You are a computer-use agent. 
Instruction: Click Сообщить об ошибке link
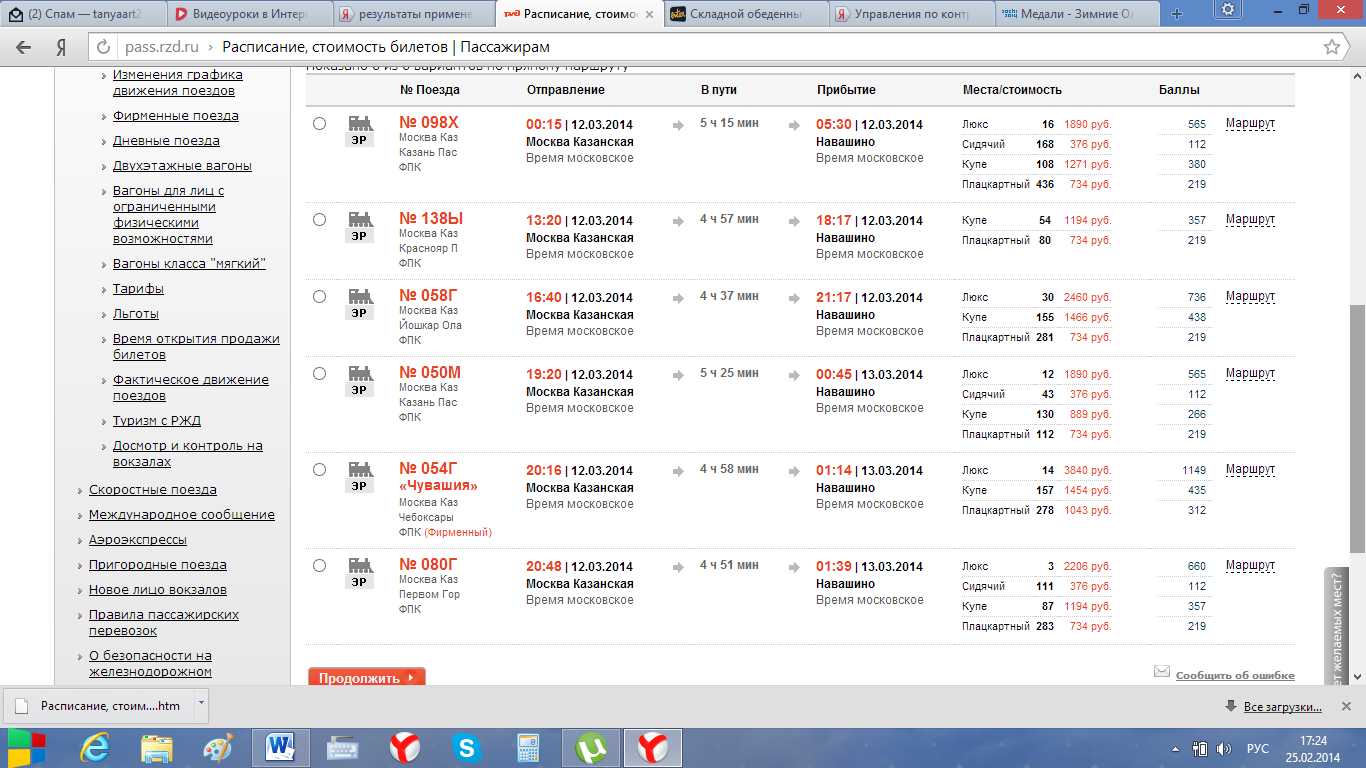pyautogui.click(x=1235, y=676)
